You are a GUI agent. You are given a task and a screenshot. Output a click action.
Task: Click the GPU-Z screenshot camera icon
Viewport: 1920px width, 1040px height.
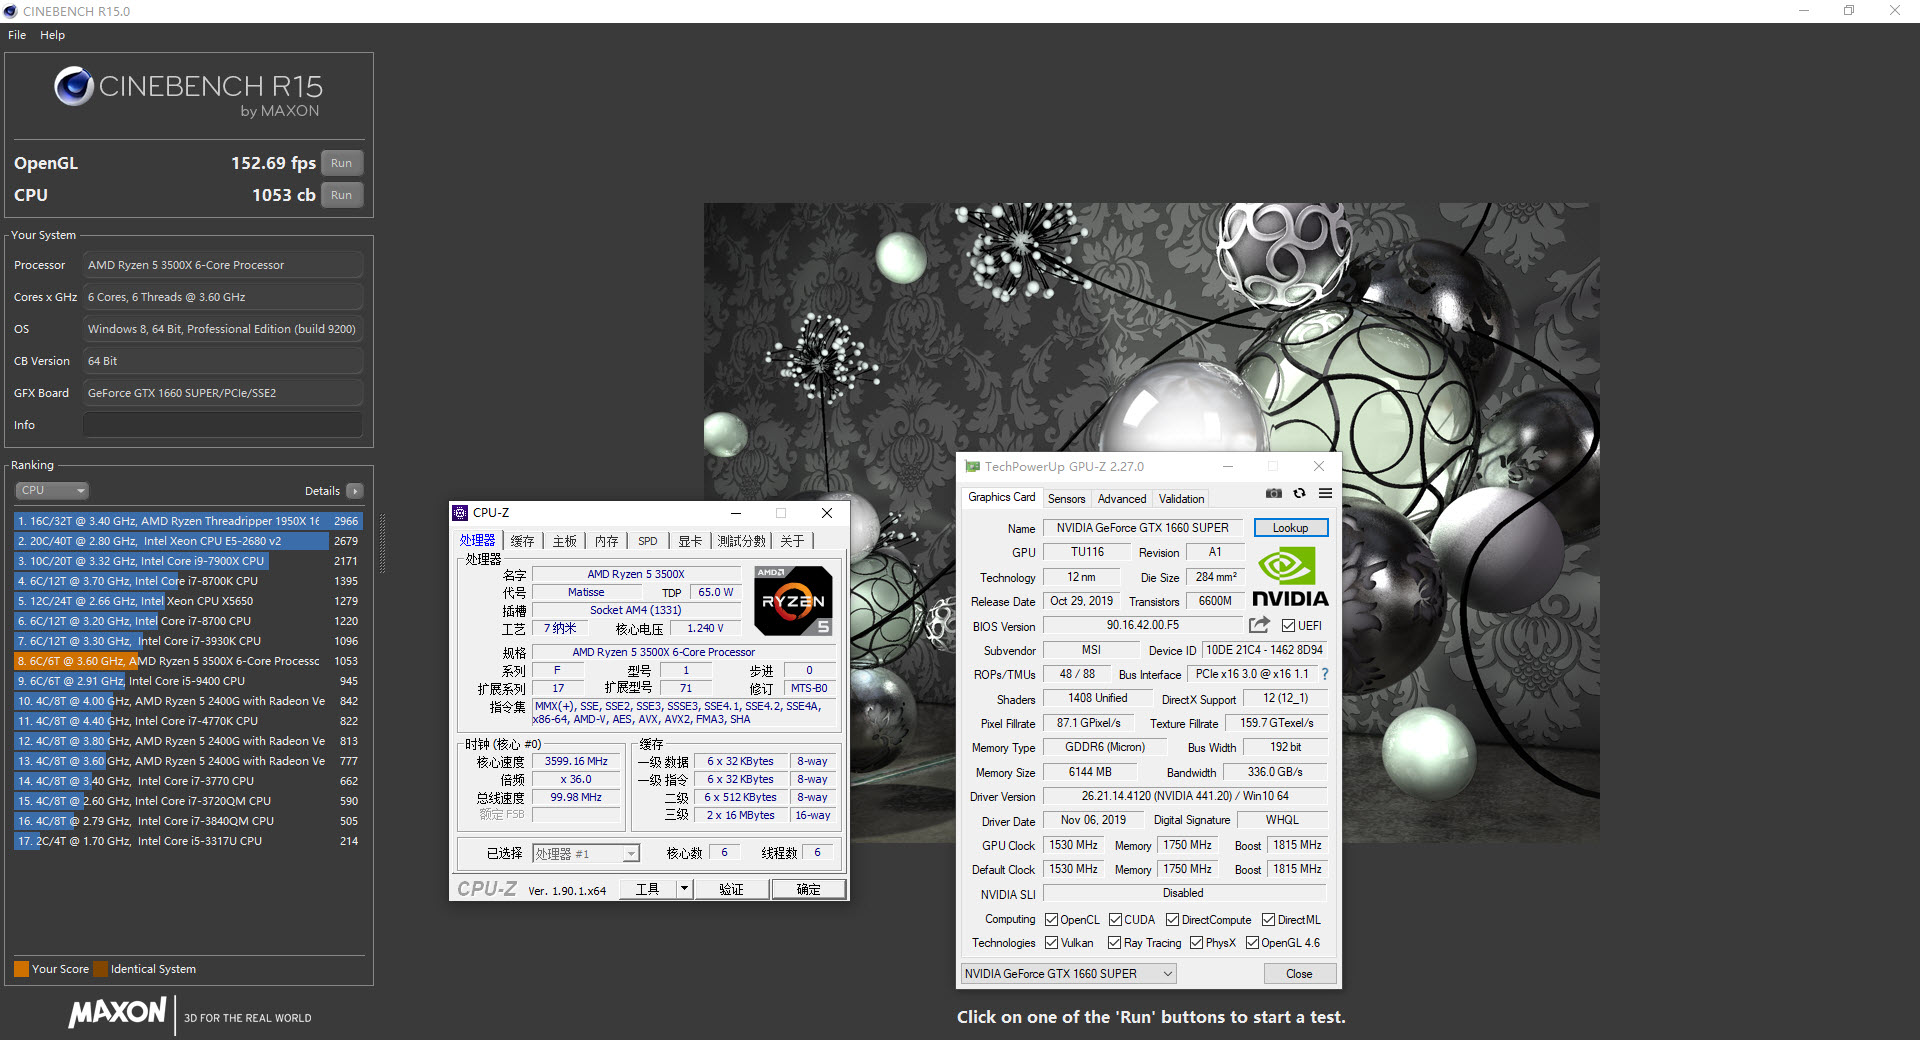1273,493
